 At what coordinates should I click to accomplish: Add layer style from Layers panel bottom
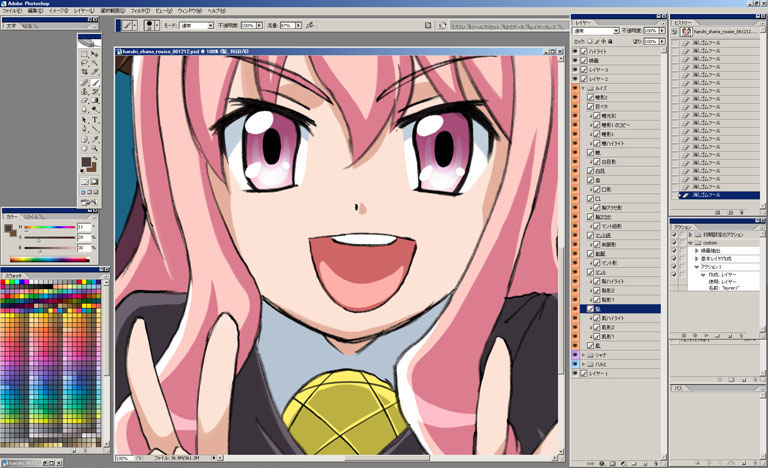pyautogui.click(x=601, y=464)
